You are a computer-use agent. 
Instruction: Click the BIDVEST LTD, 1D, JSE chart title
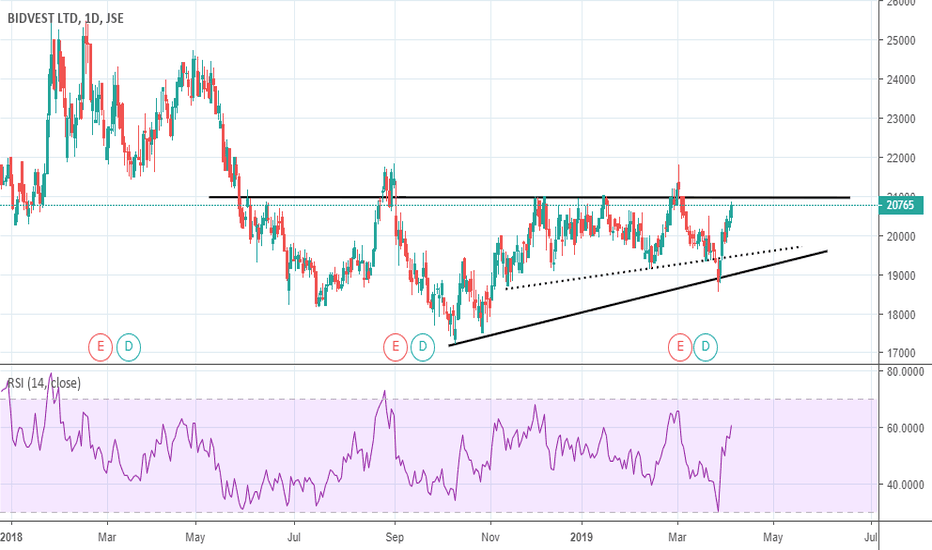point(65,18)
